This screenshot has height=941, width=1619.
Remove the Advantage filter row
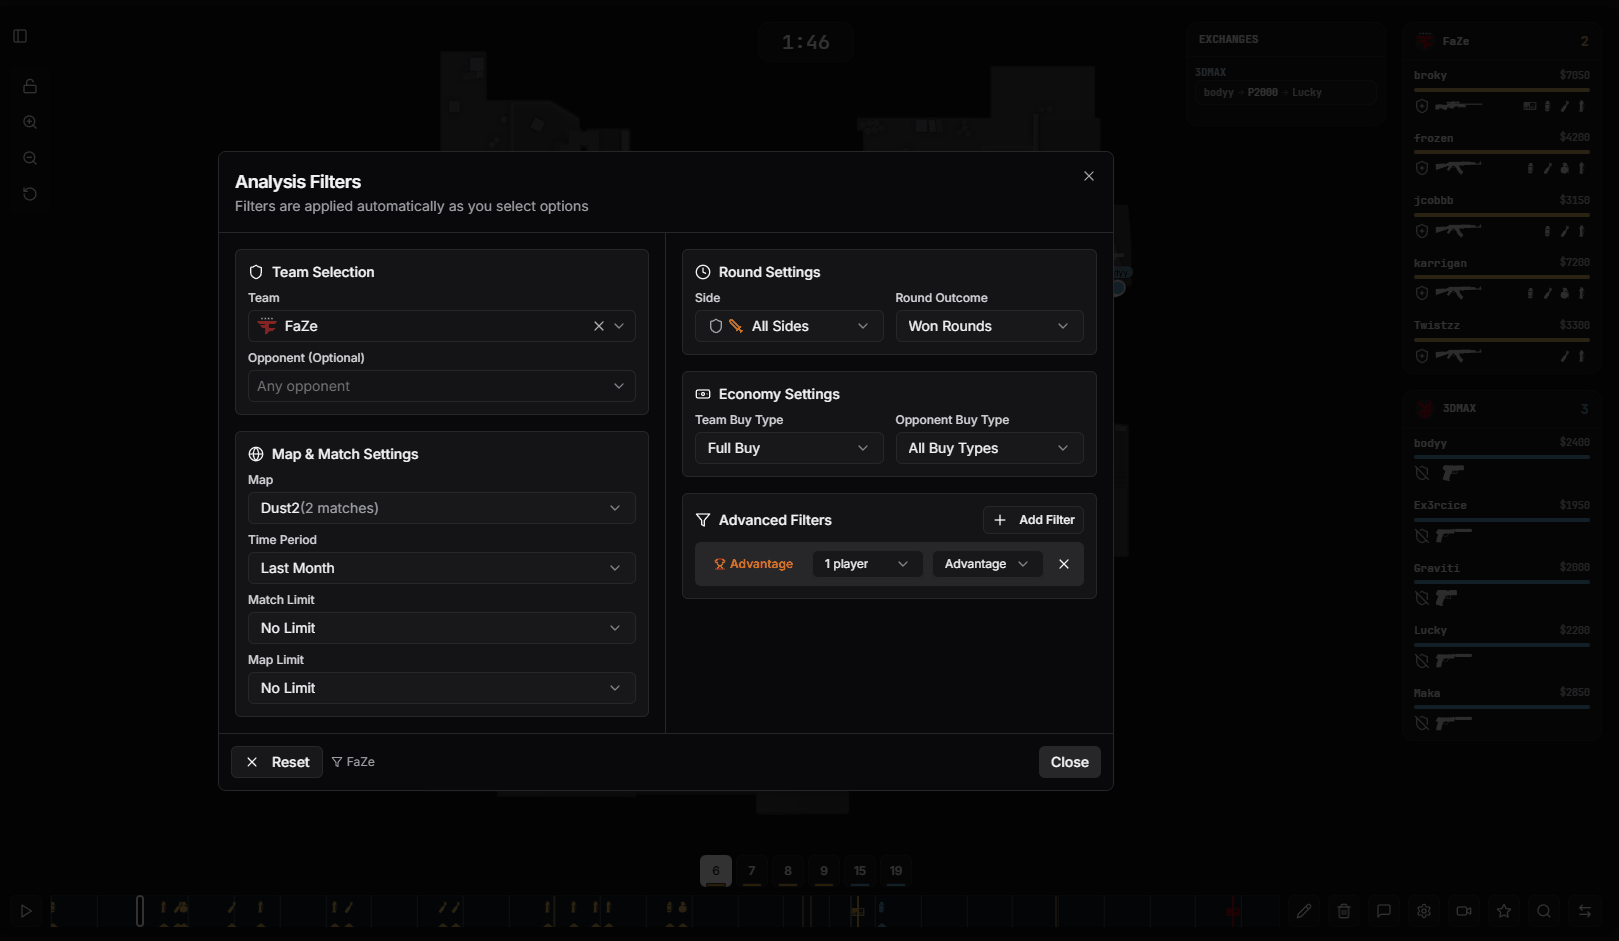pos(1064,564)
